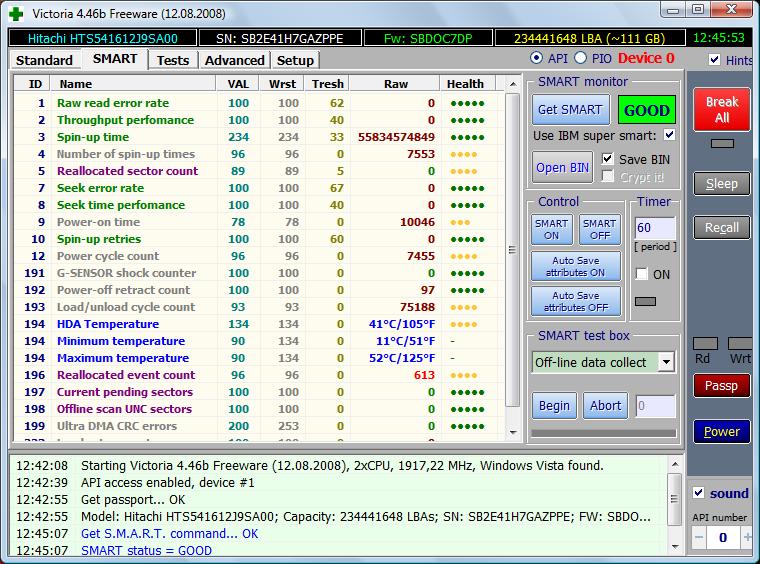Click the timer period input field
This screenshot has height=564, width=760.
click(x=655, y=228)
